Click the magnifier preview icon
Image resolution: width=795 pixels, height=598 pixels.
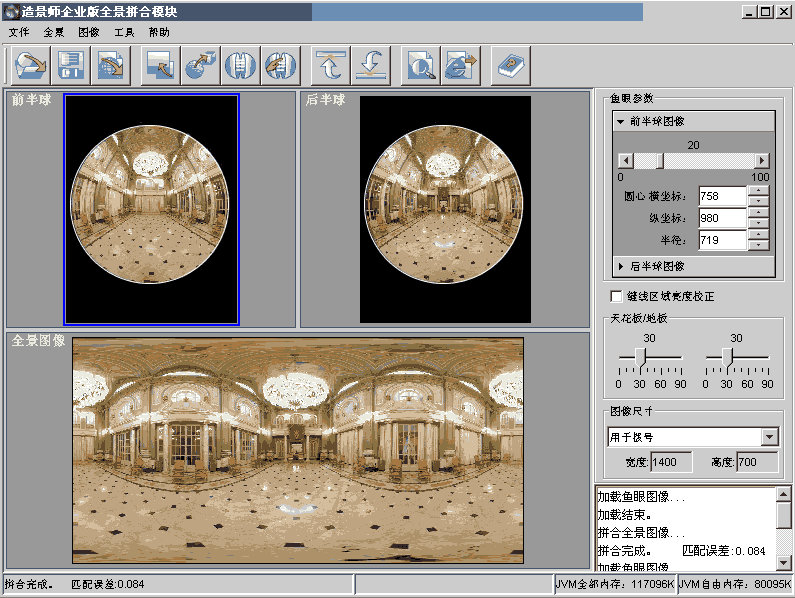(x=420, y=65)
